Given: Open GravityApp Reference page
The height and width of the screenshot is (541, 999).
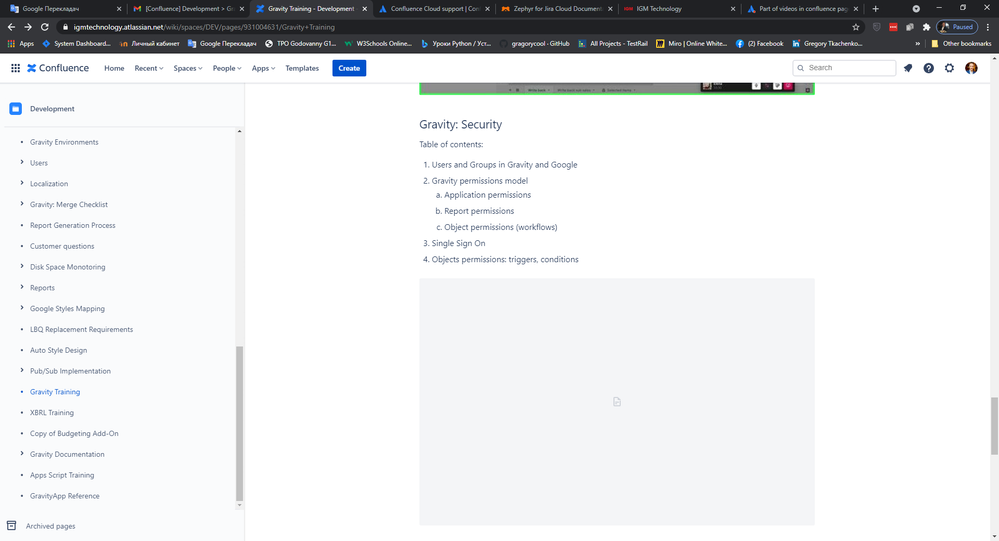Looking at the screenshot, I should [x=64, y=496].
